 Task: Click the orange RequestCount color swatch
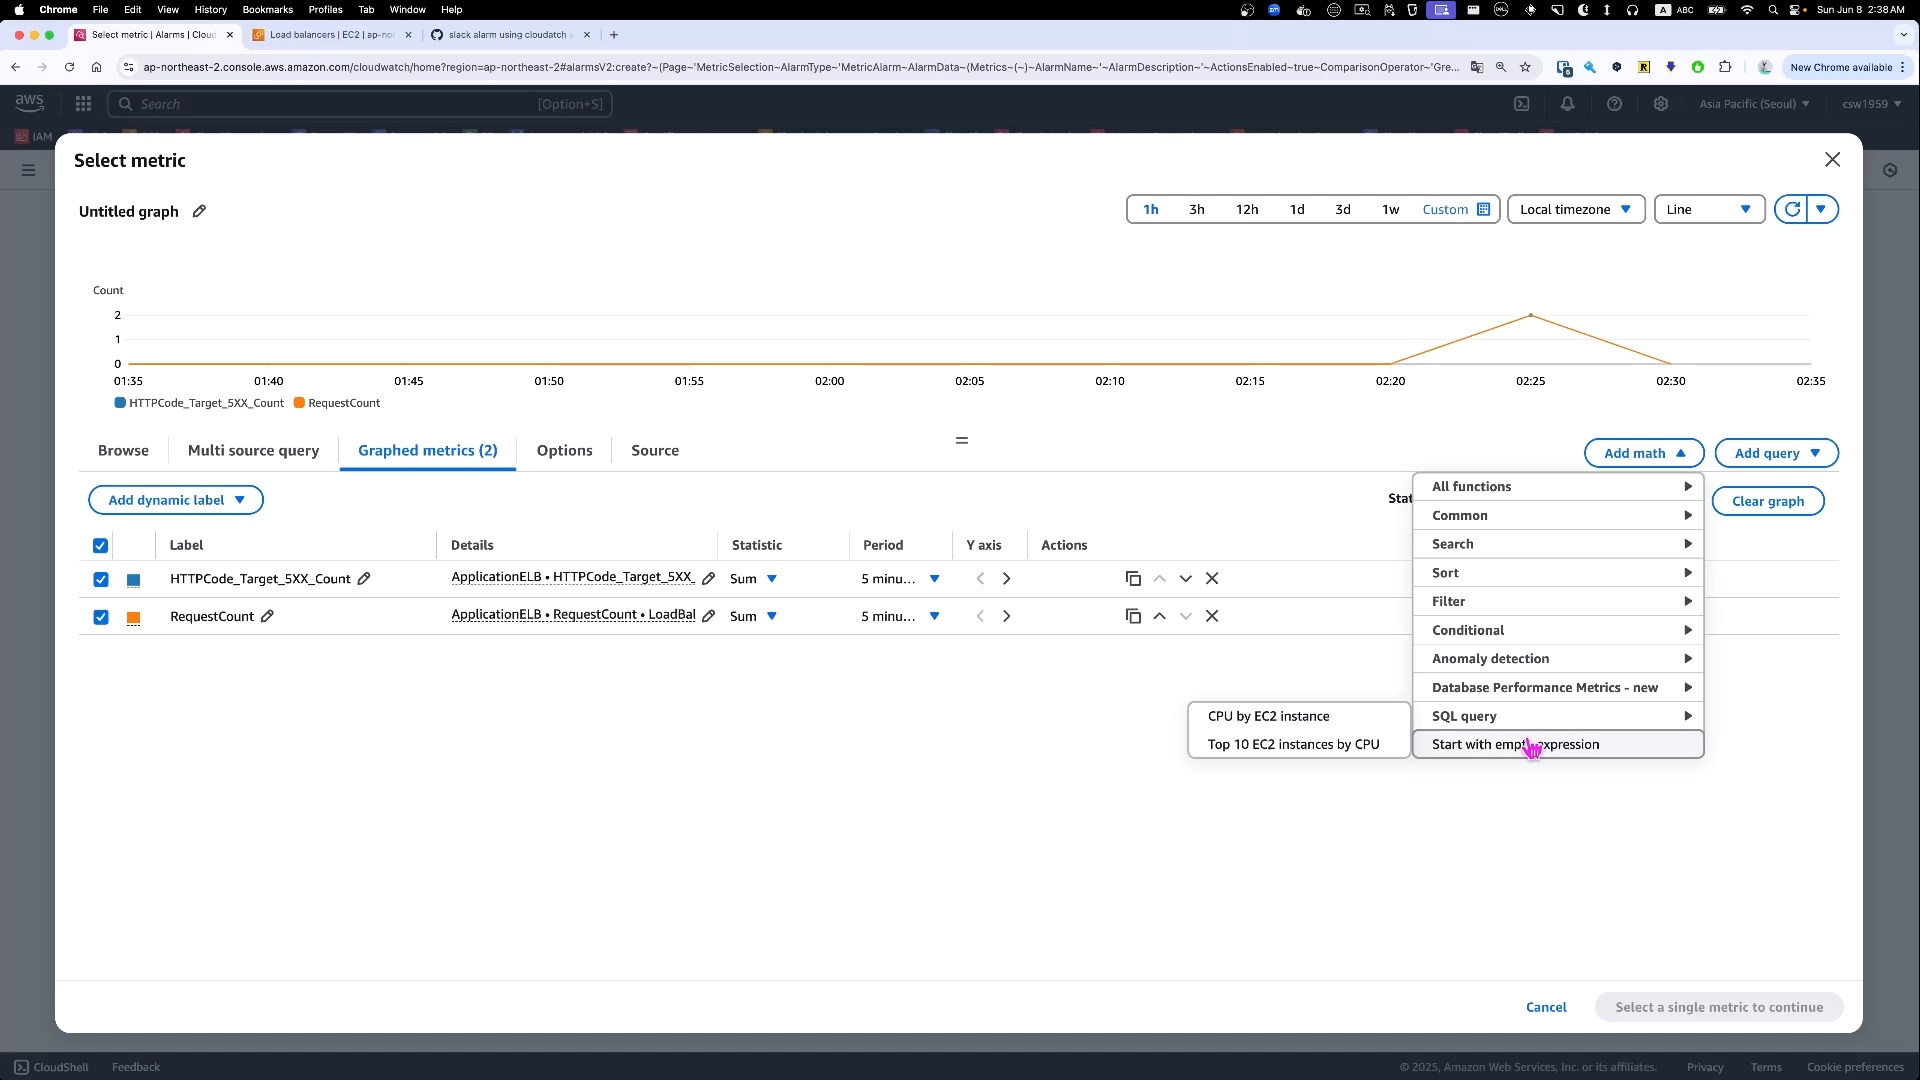(133, 618)
